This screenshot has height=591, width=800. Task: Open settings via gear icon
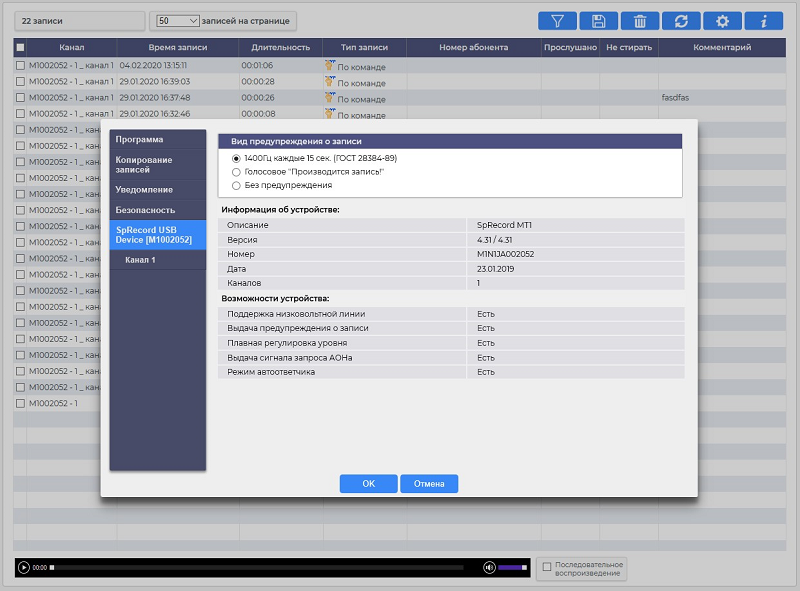pos(722,21)
